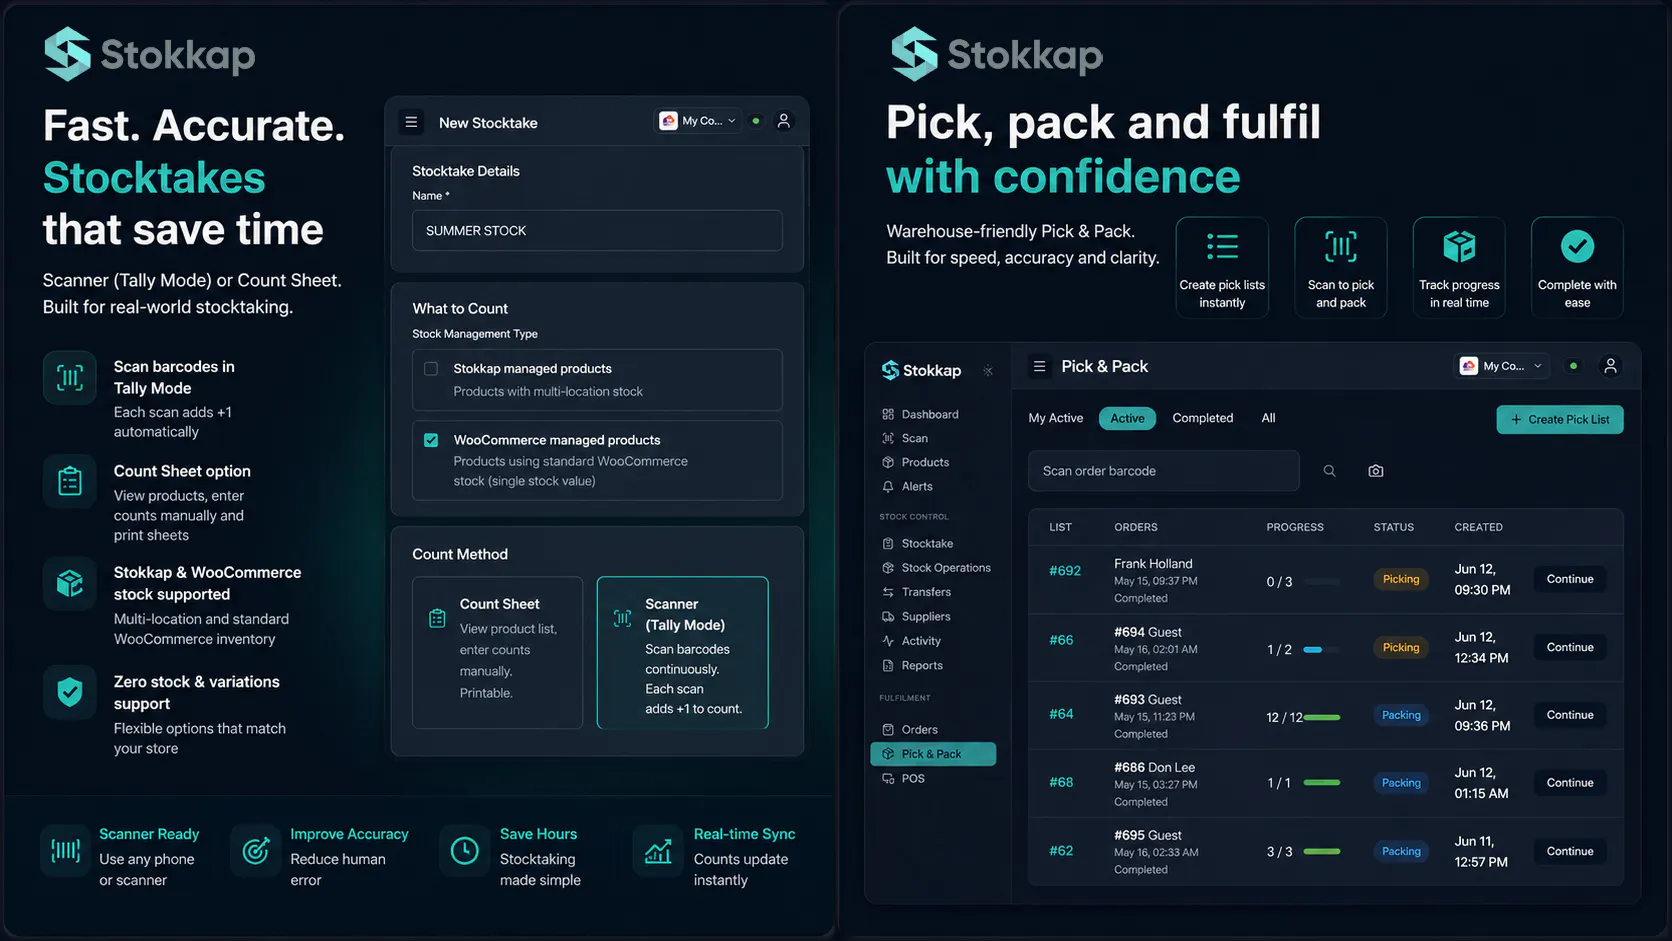Click the CREATED column header

point(1478,527)
